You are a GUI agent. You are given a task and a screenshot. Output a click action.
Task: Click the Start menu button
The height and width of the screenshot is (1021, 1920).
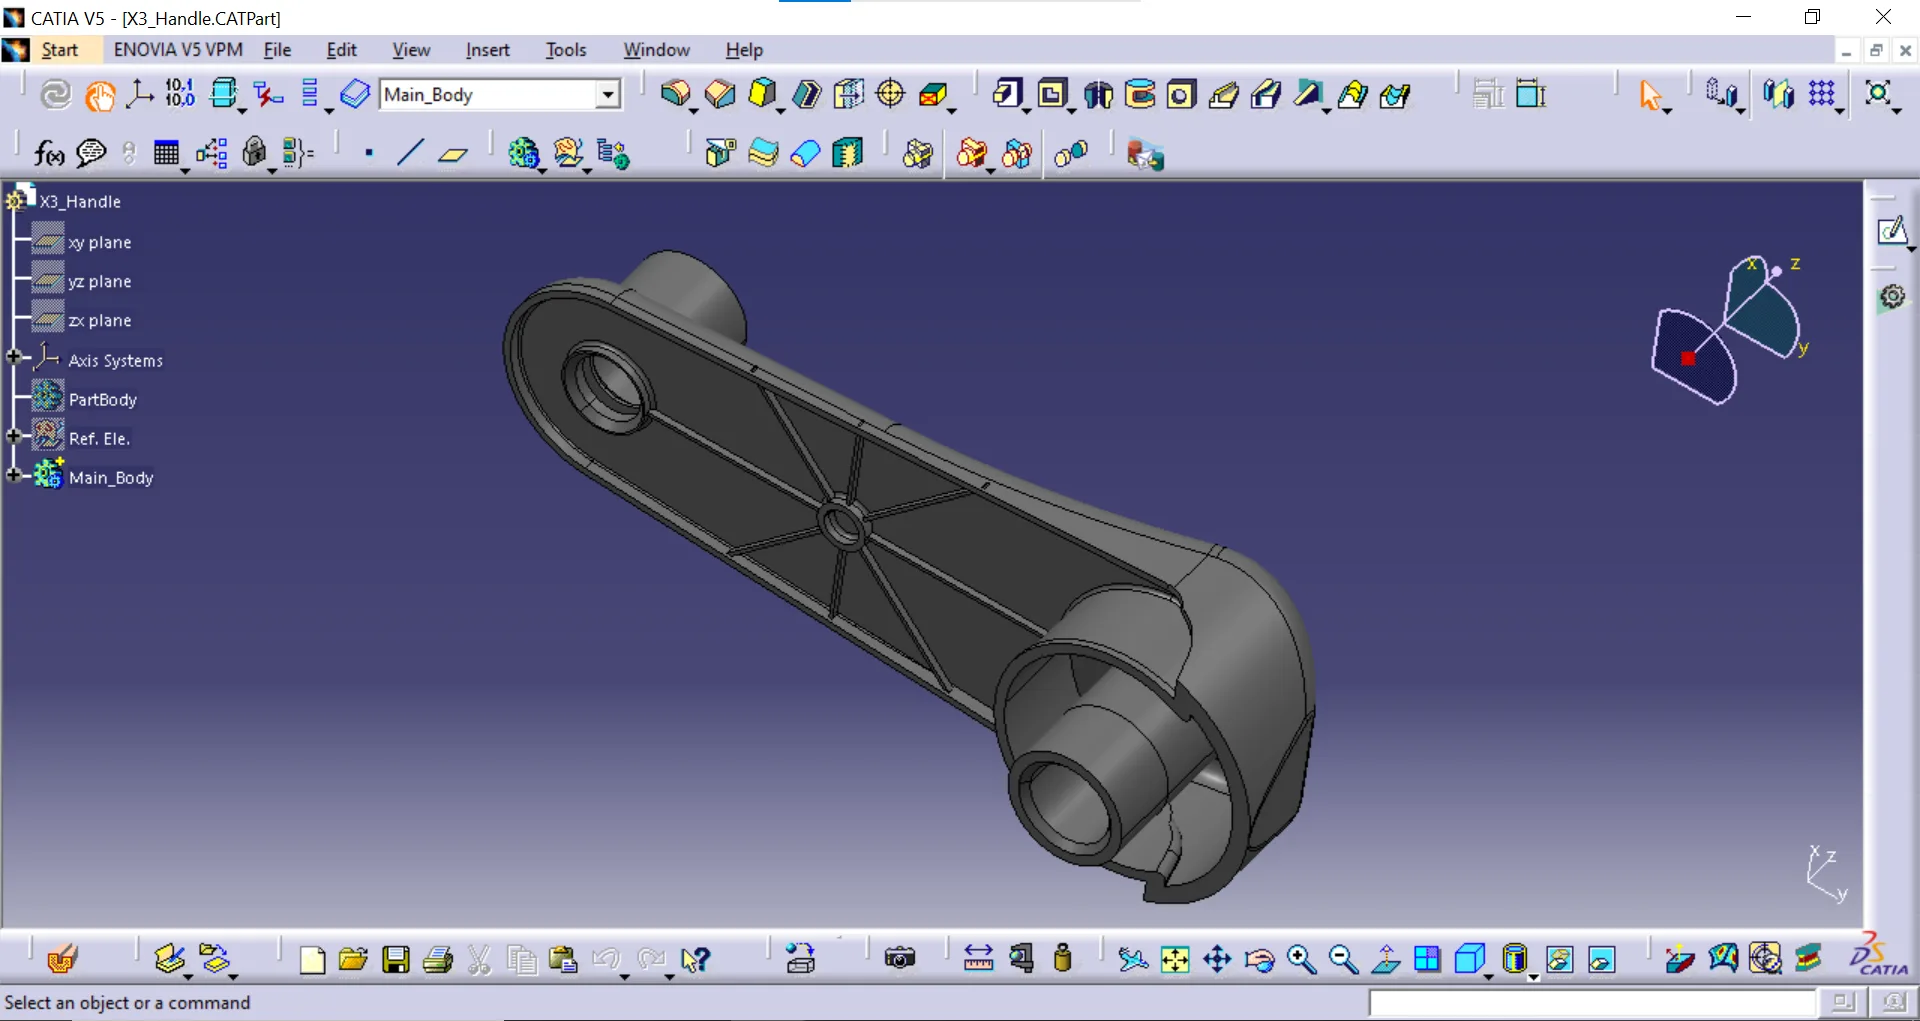(59, 50)
